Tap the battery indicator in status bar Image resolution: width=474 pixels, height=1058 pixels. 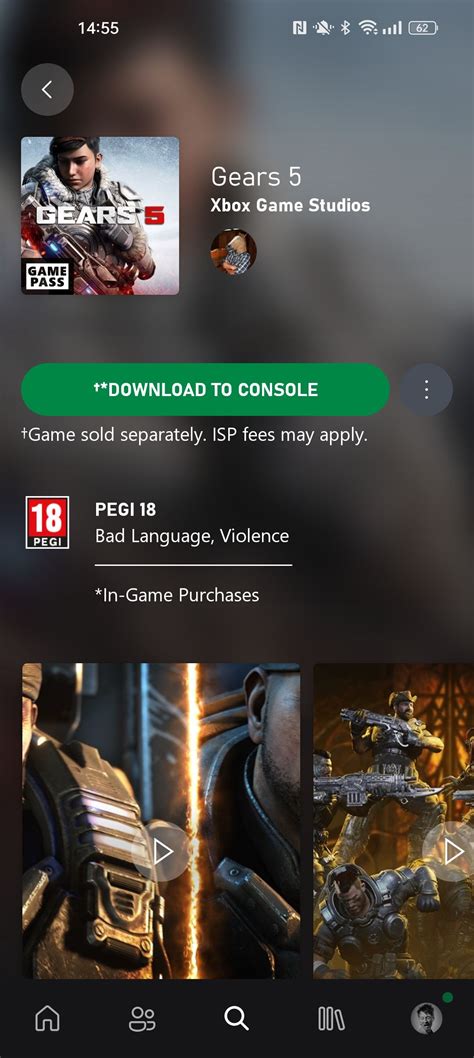tap(423, 28)
